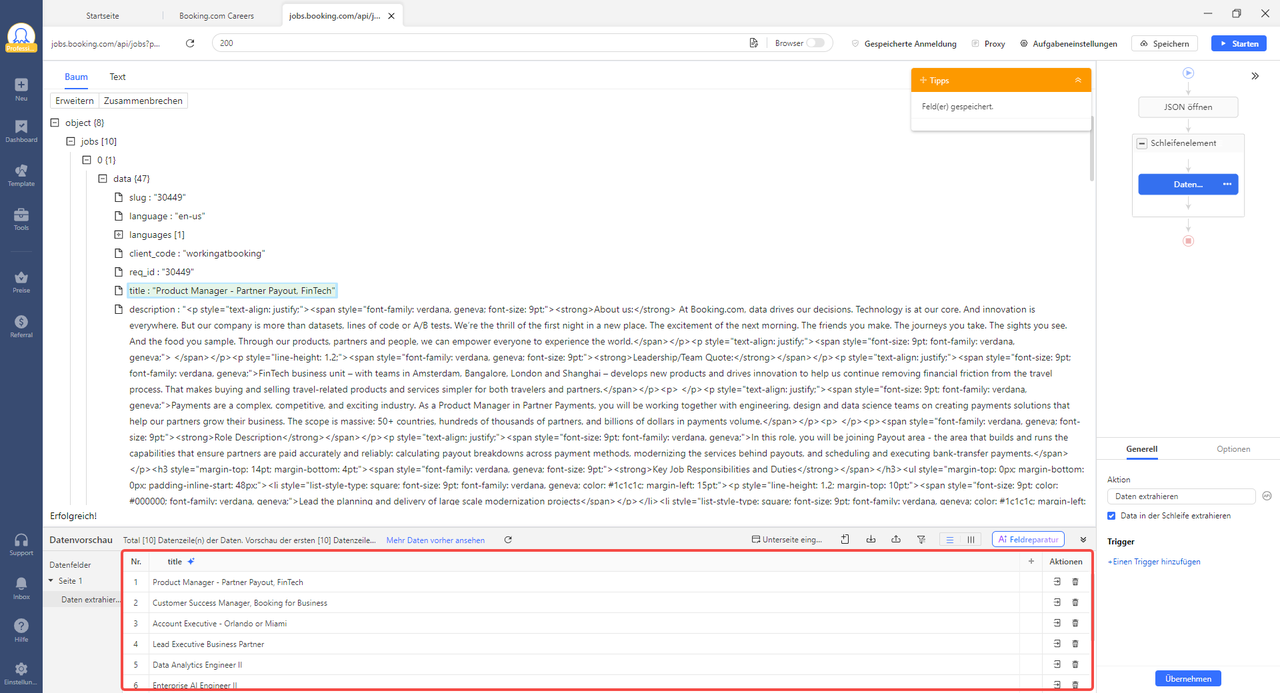Toggle the Browser switch
Viewport: 1280px width, 693px height.
817,43
